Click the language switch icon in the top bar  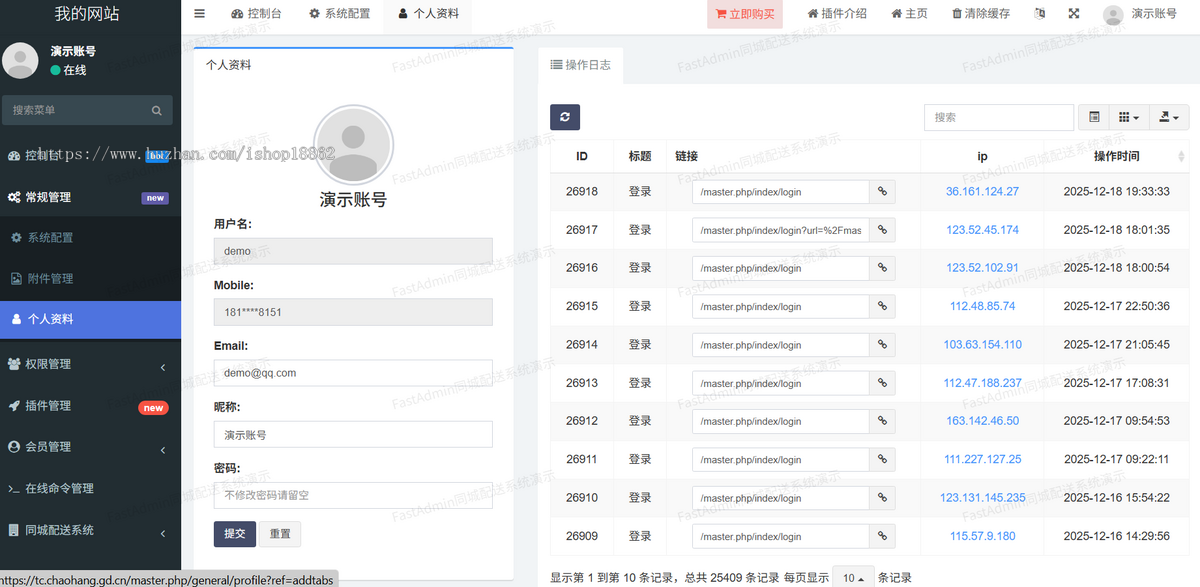[x=1040, y=14]
